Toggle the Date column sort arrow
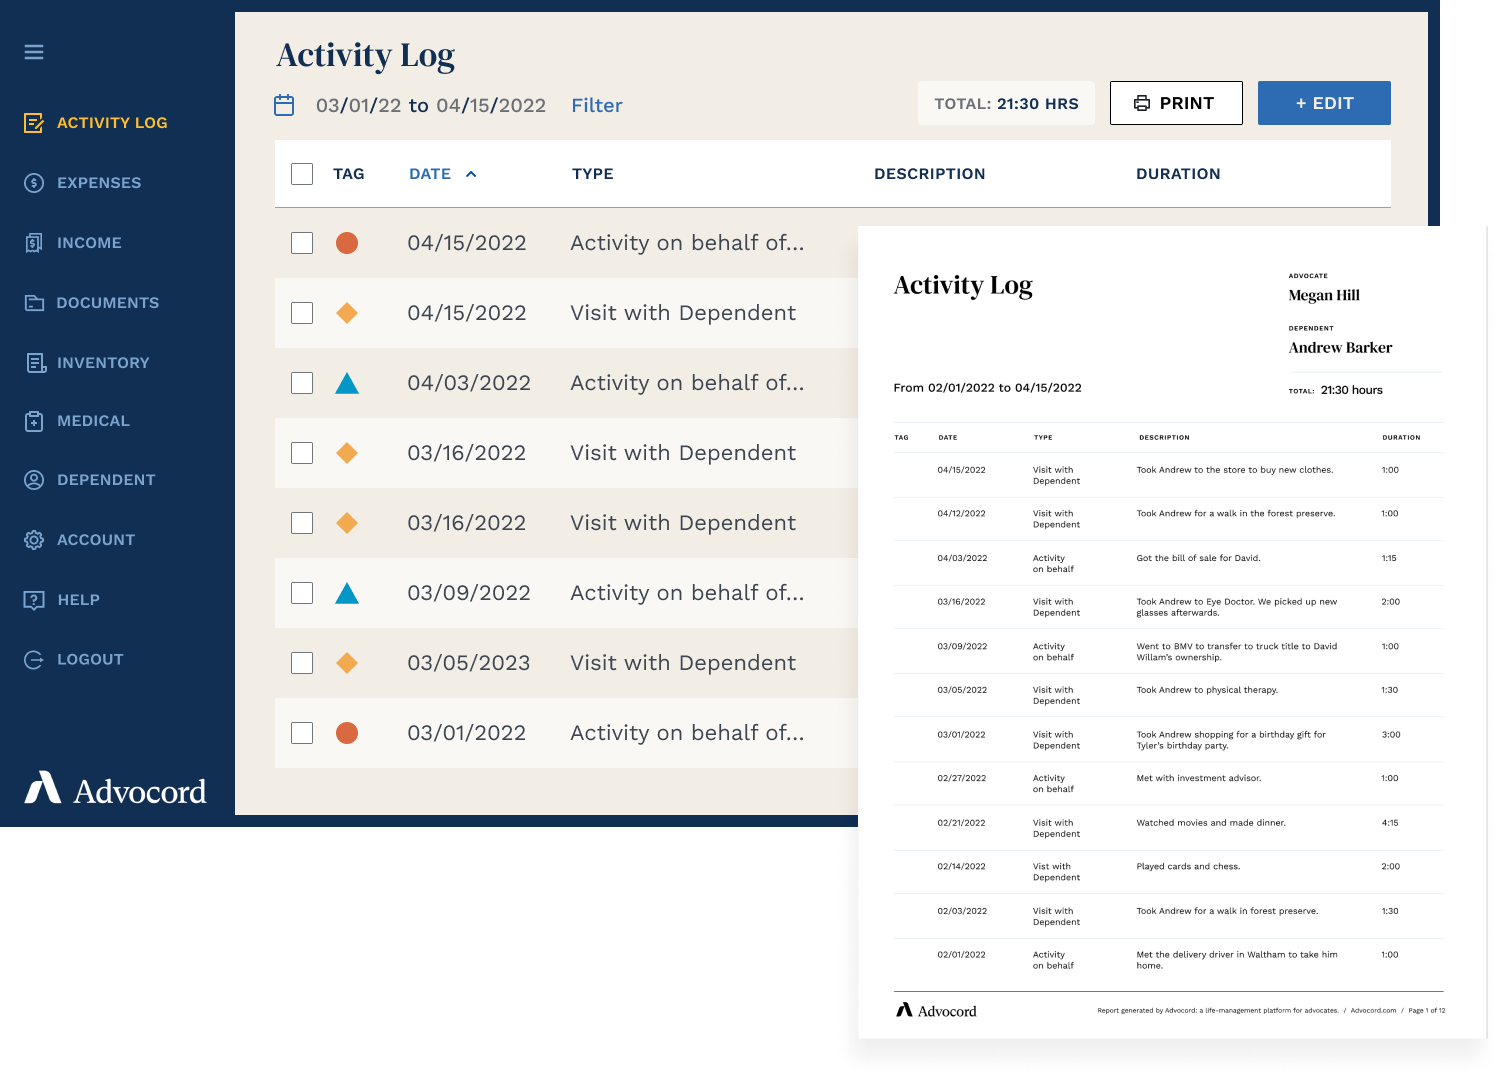 click(471, 174)
